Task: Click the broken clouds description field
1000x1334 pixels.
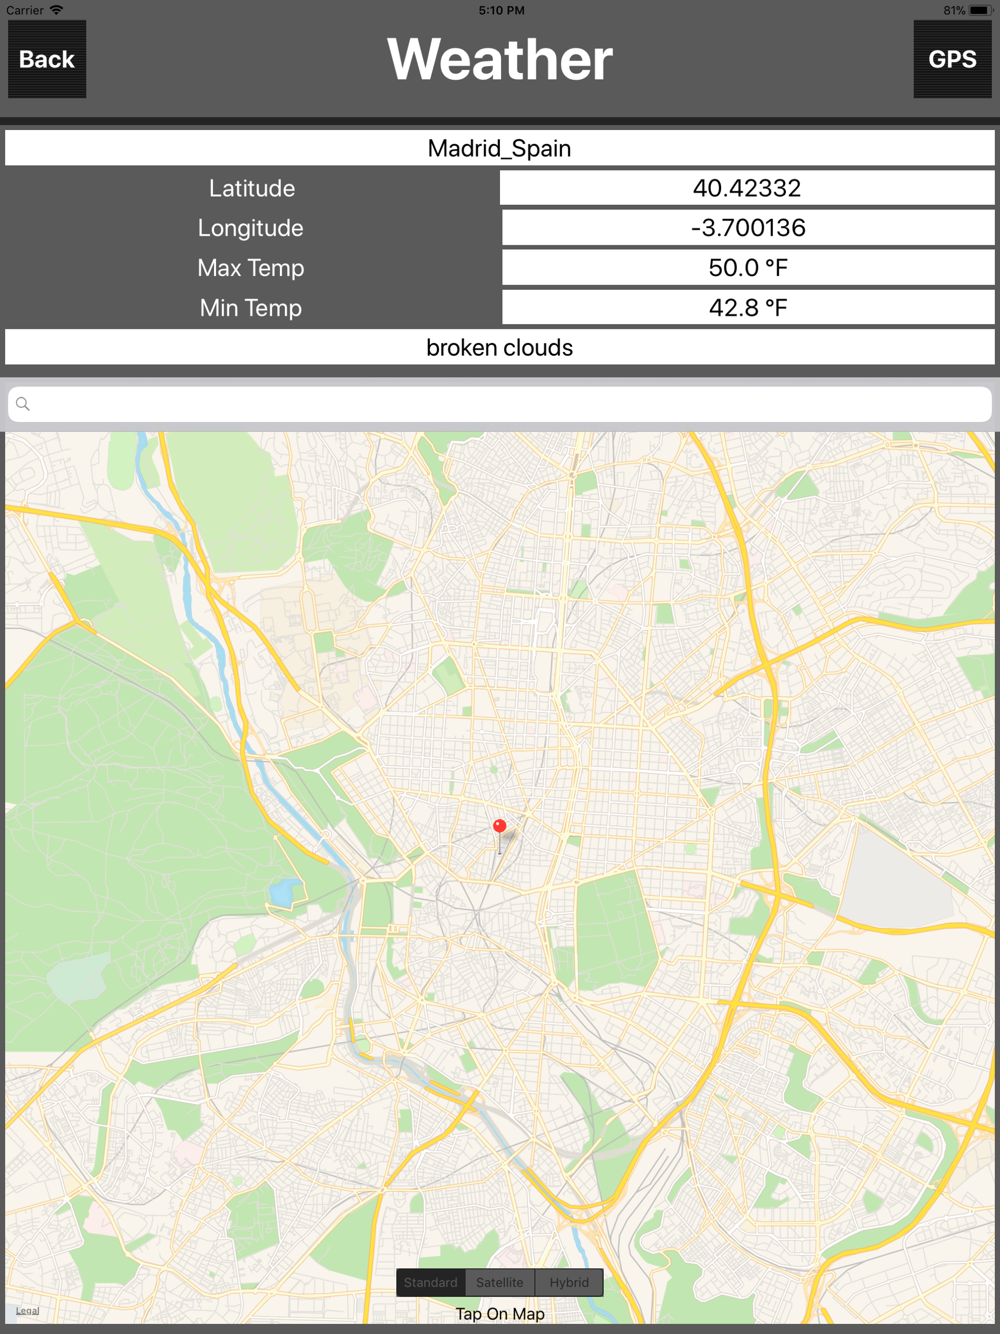Action: tap(500, 347)
